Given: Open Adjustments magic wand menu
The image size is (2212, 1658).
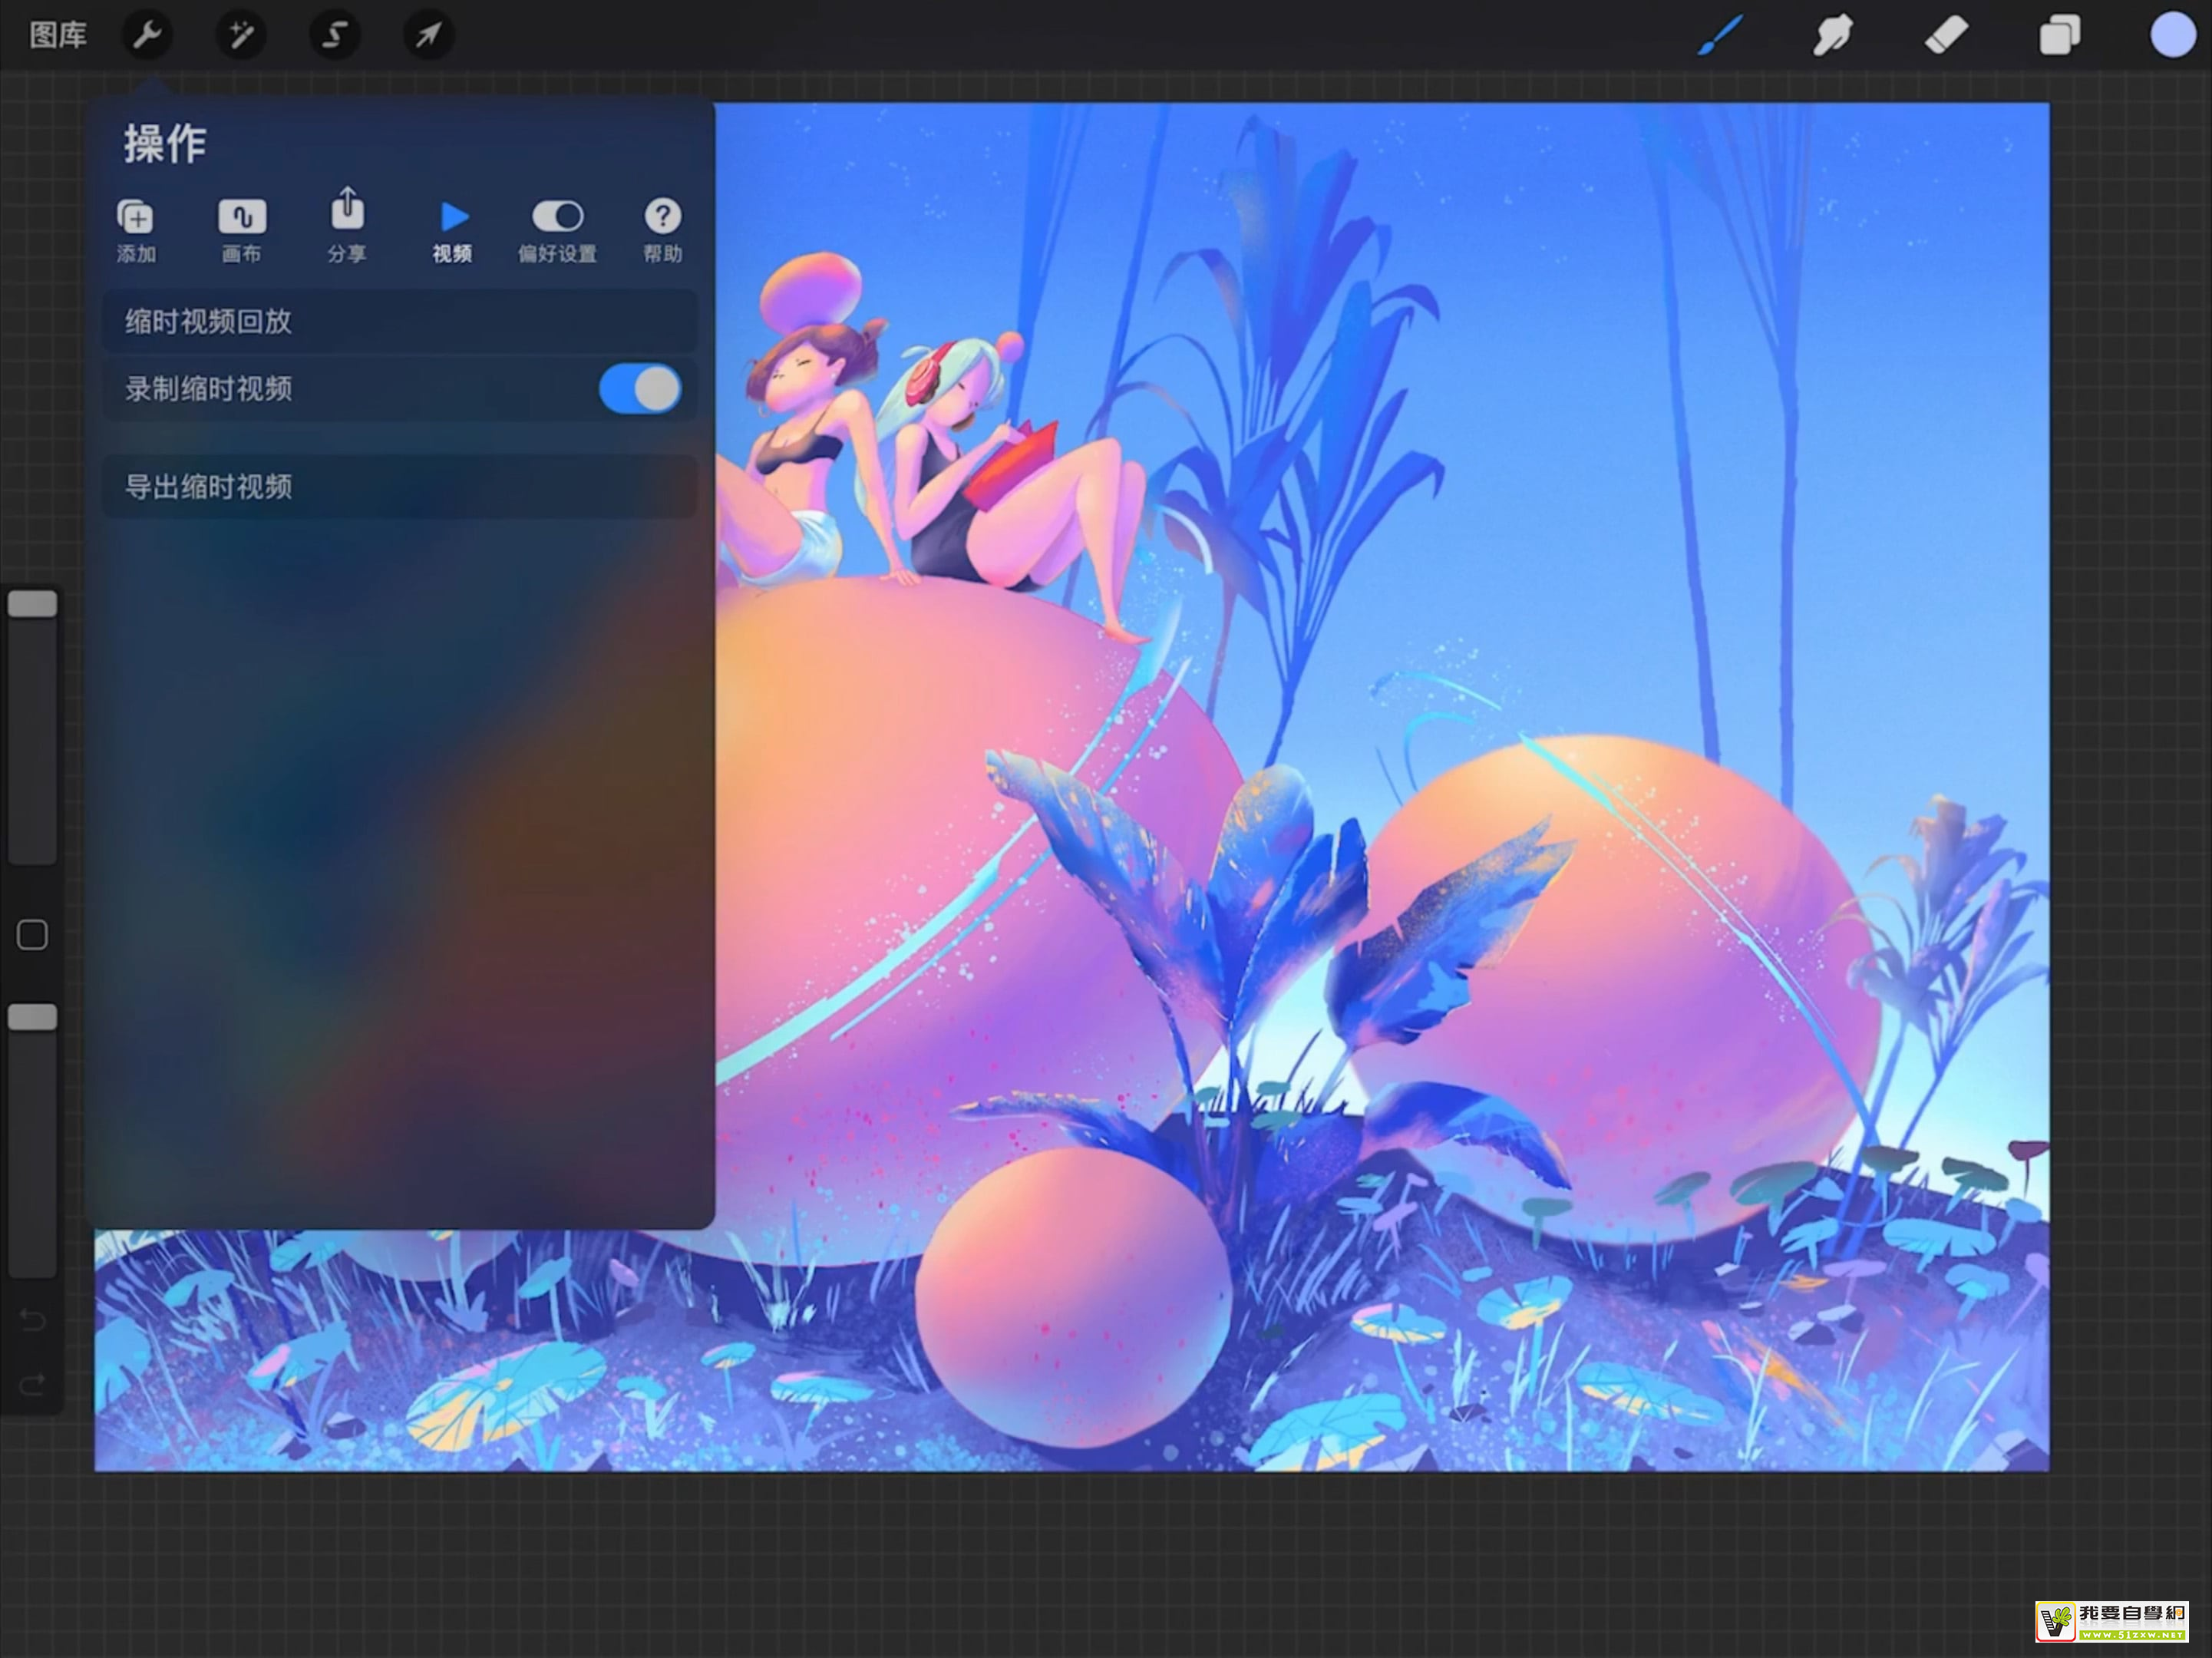Looking at the screenshot, I should click(241, 36).
